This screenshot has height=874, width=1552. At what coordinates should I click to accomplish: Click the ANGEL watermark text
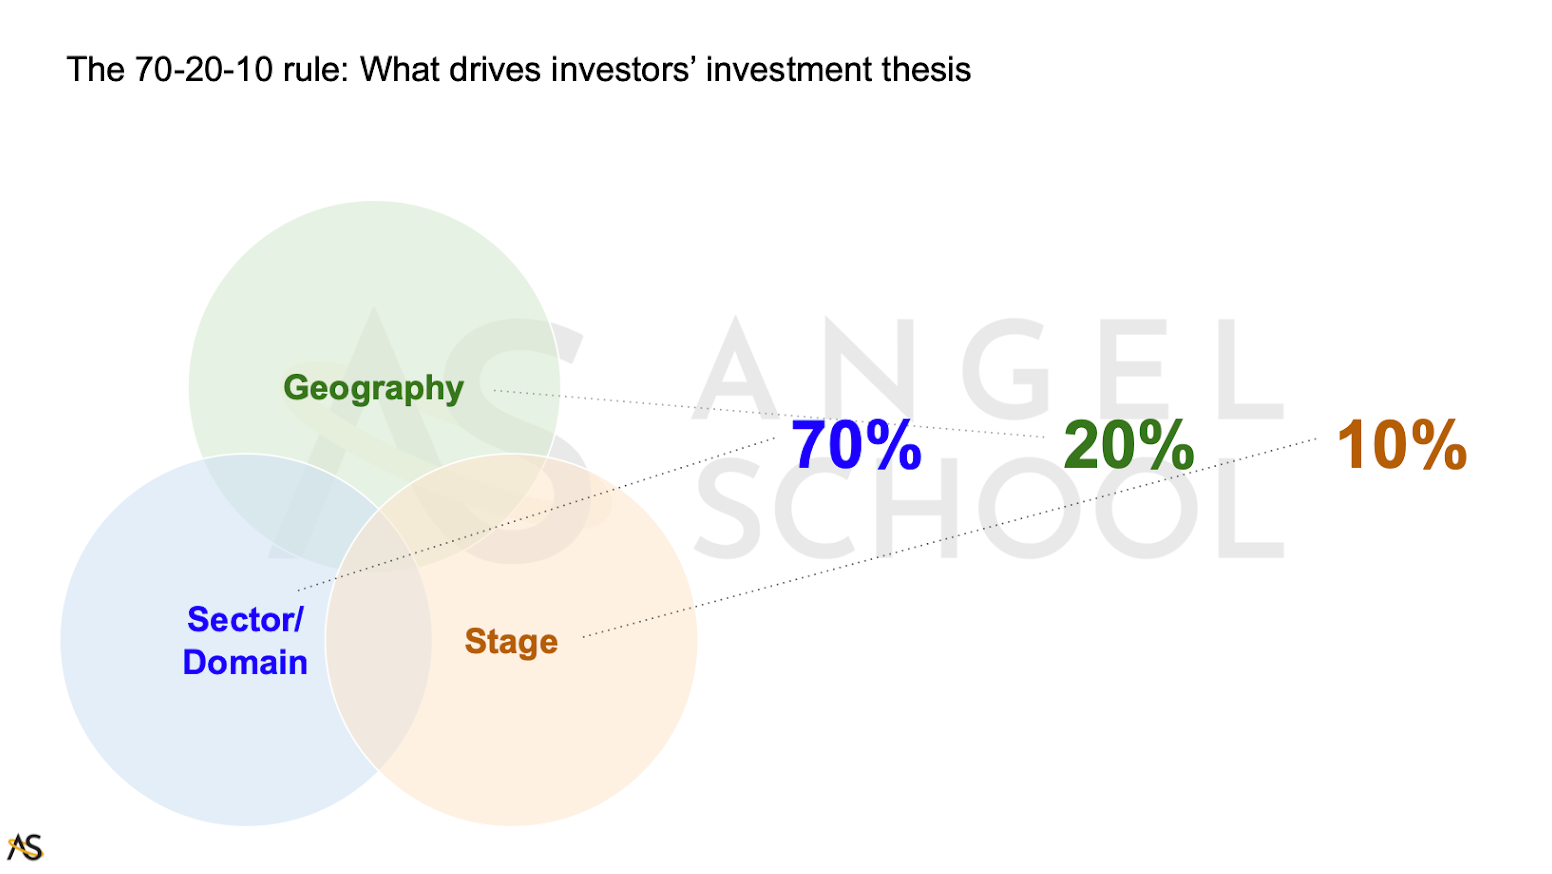[x=988, y=370]
